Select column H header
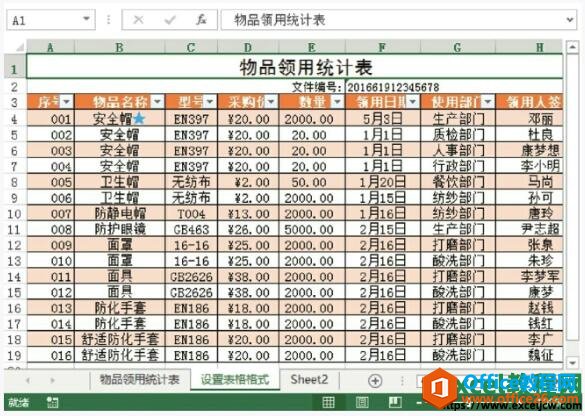The width and height of the screenshot is (585, 416). pos(529,47)
